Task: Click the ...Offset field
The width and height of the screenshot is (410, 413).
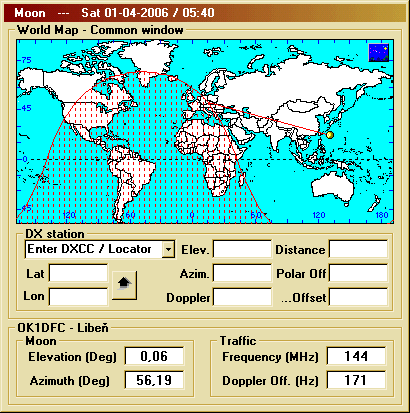Action: pyautogui.click(x=358, y=297)
